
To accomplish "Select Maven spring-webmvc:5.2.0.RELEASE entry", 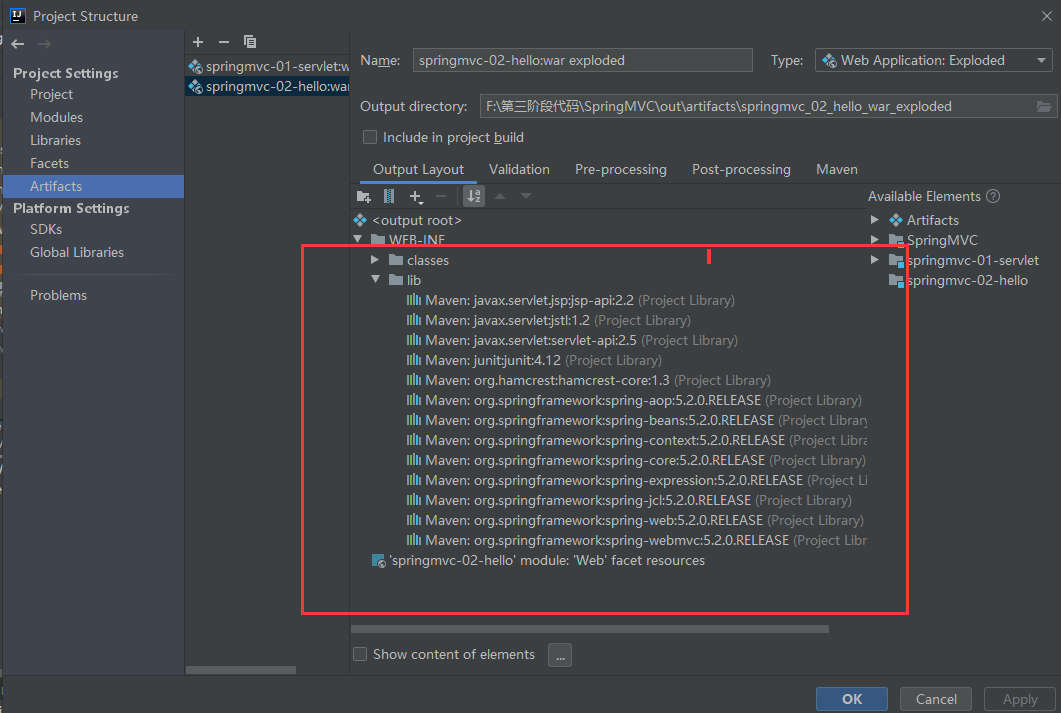I will click(636, 540).
